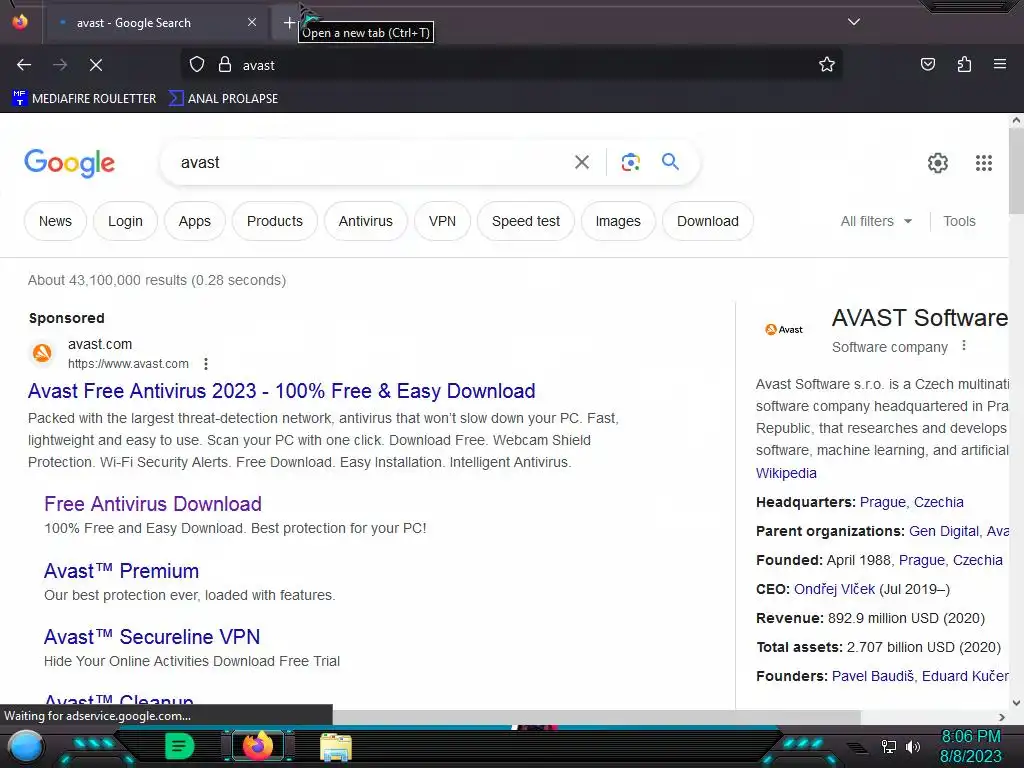Open the Free Antivirus Download link
The height and width of the screenshot is (768, 1024).
pos(153,504)
